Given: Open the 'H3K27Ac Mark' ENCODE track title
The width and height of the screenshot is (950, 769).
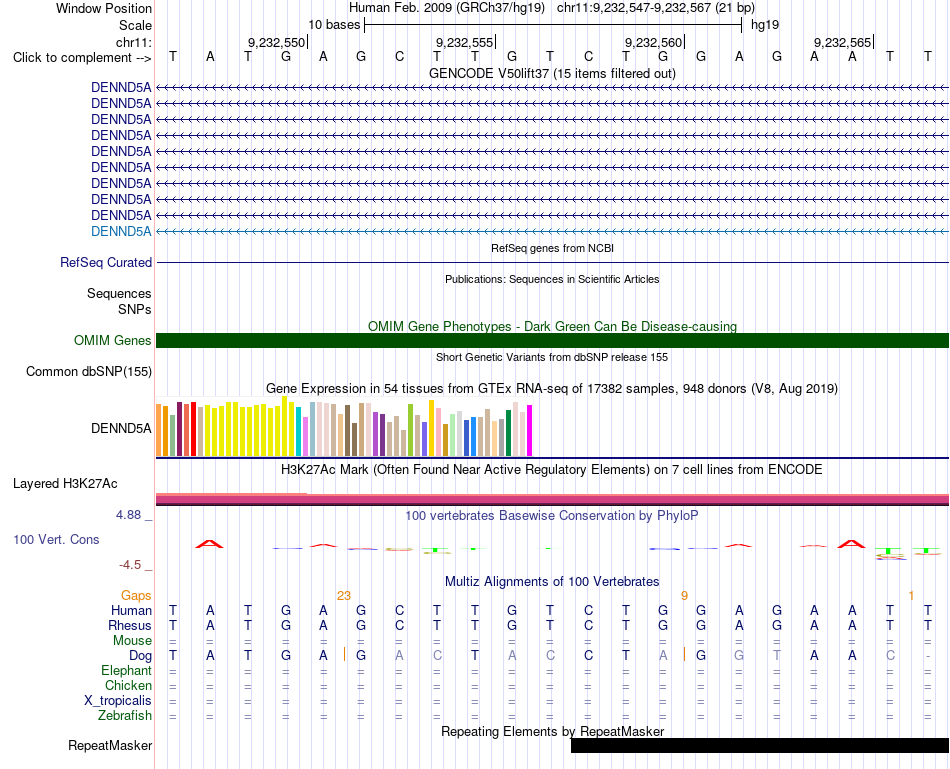Looking at the screenshot, I should click(552, 470).
